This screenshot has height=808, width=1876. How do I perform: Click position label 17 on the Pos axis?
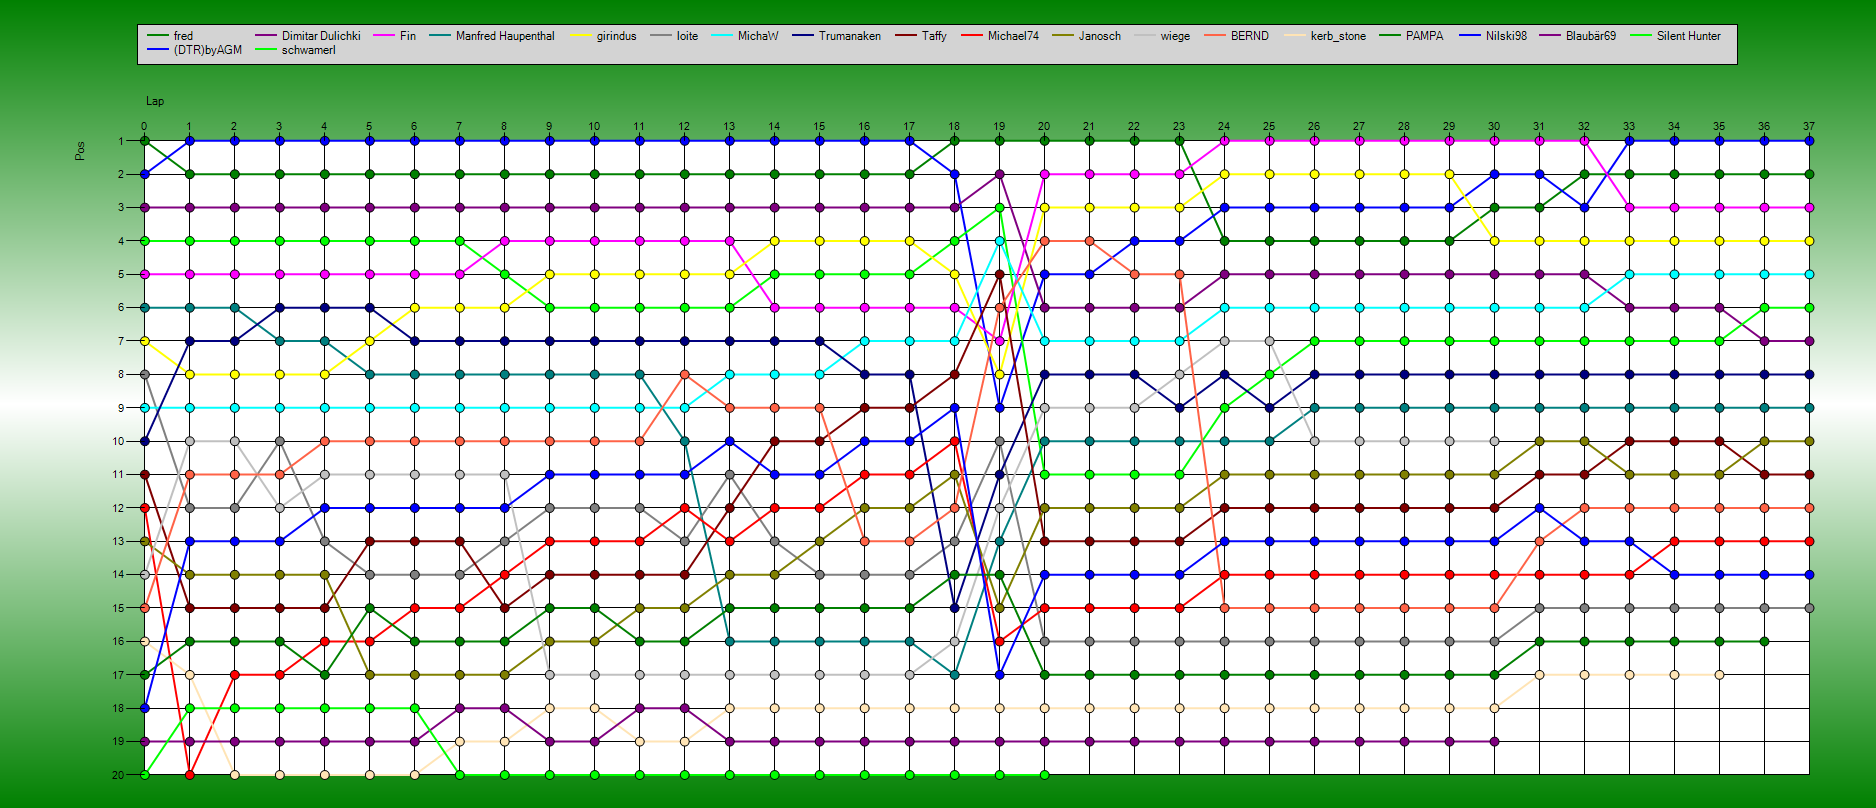[118, 675]
